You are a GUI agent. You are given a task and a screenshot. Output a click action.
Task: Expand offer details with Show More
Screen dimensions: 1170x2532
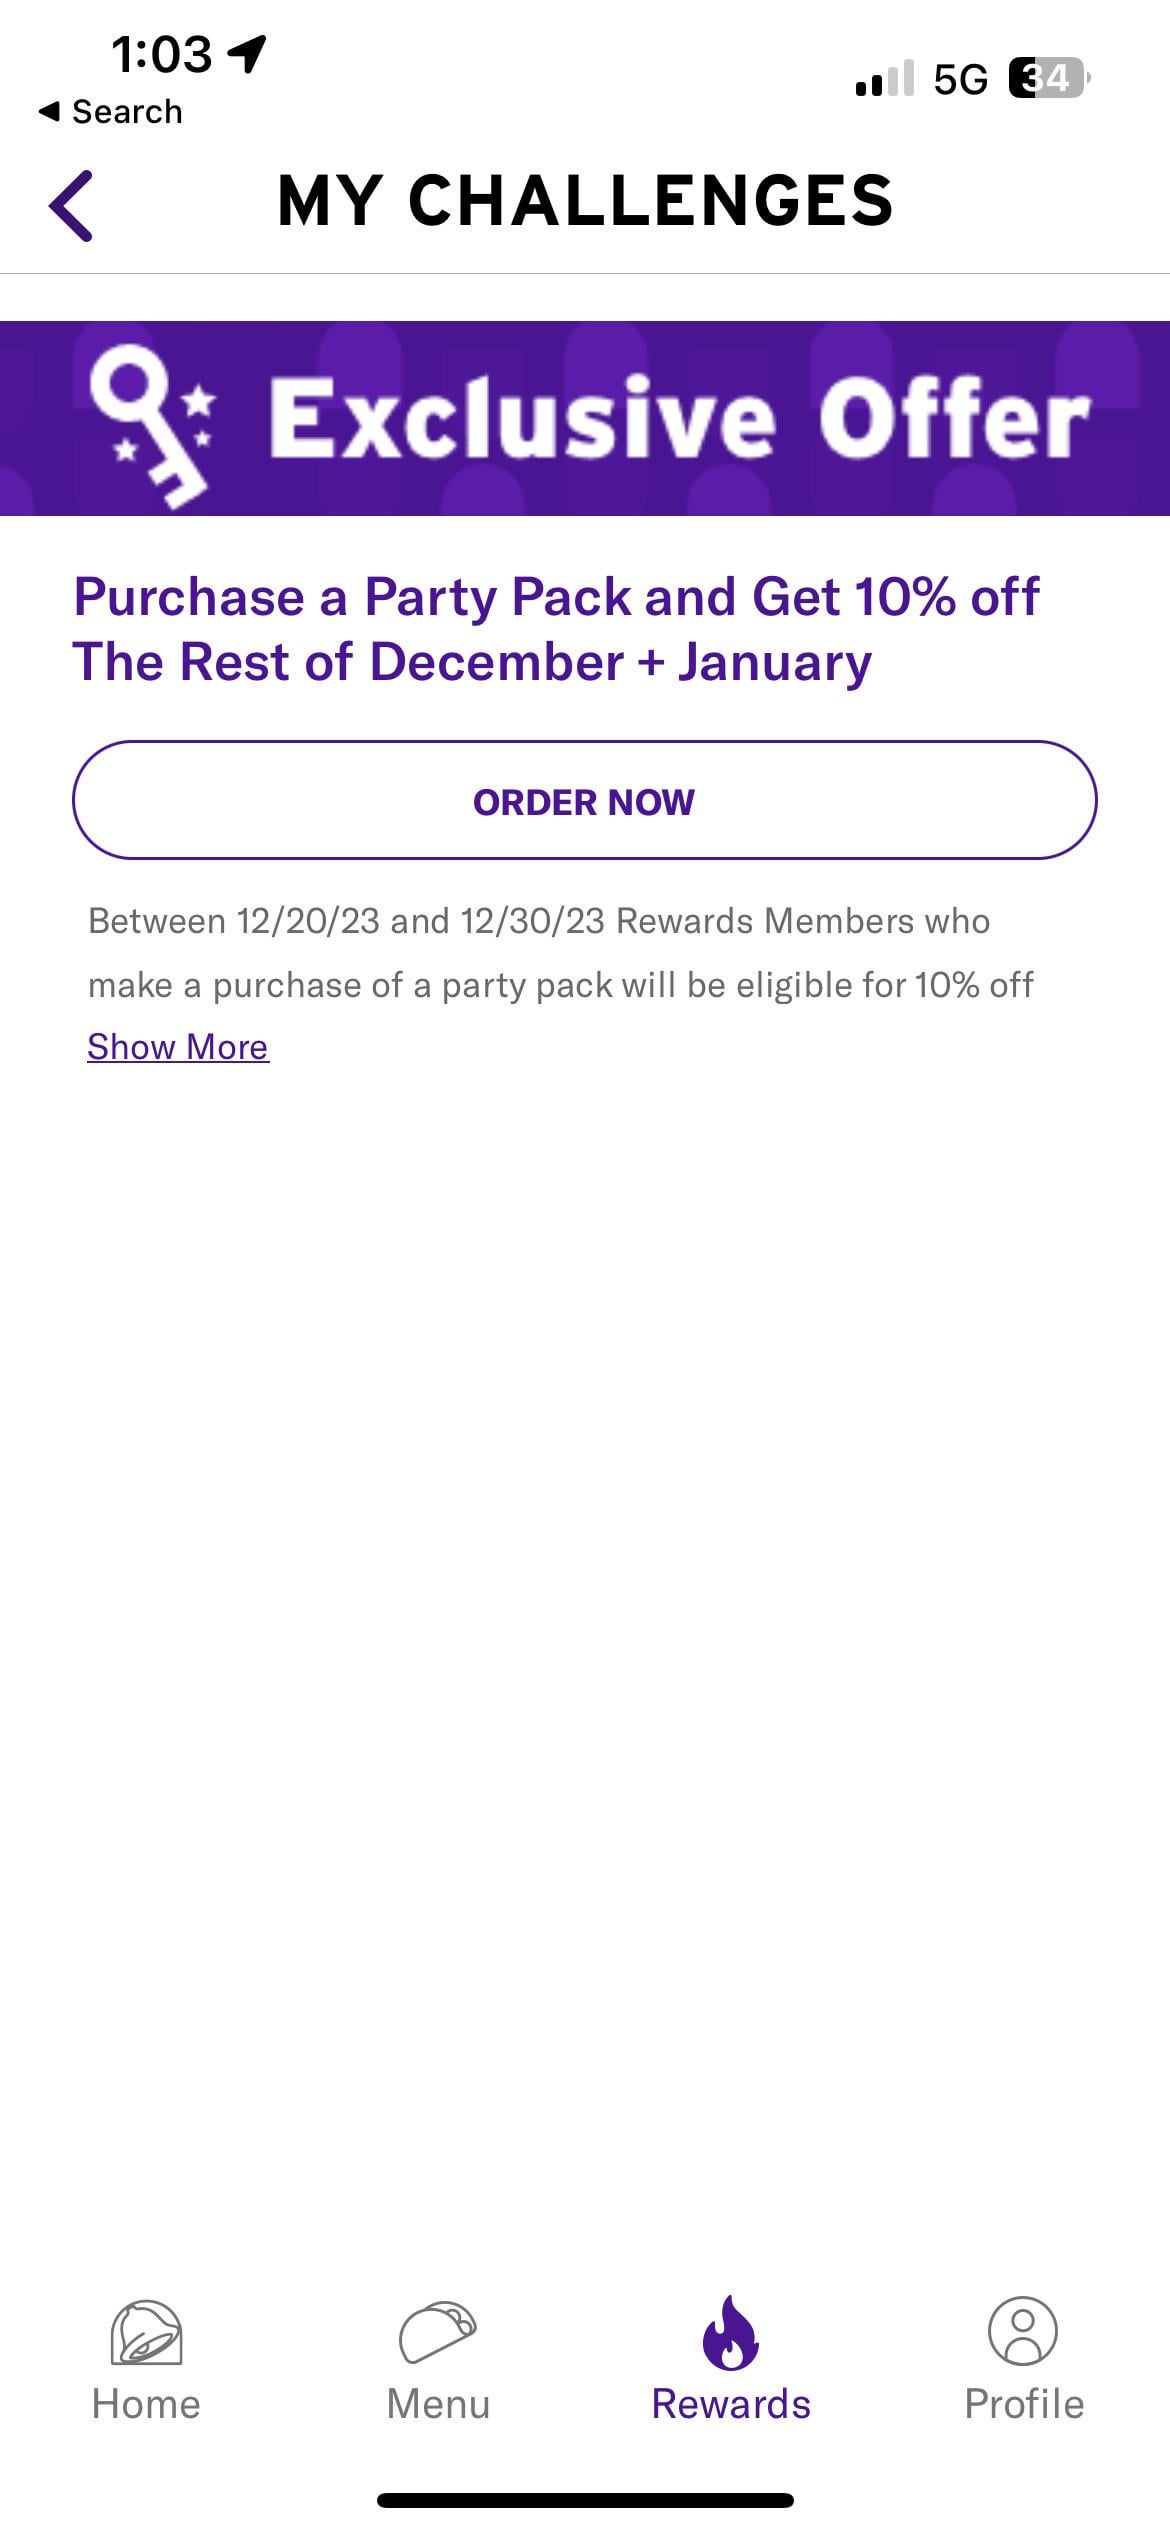pos(178,1047)
